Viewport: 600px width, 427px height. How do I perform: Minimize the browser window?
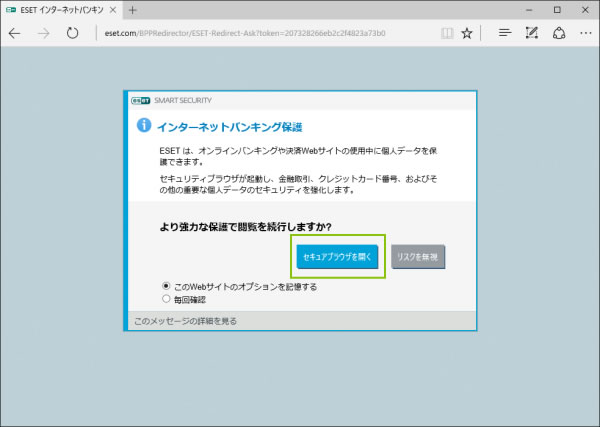click(x=529, y=10)
